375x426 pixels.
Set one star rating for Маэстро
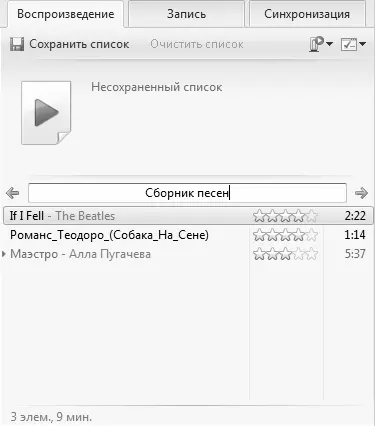pos(259,254)
